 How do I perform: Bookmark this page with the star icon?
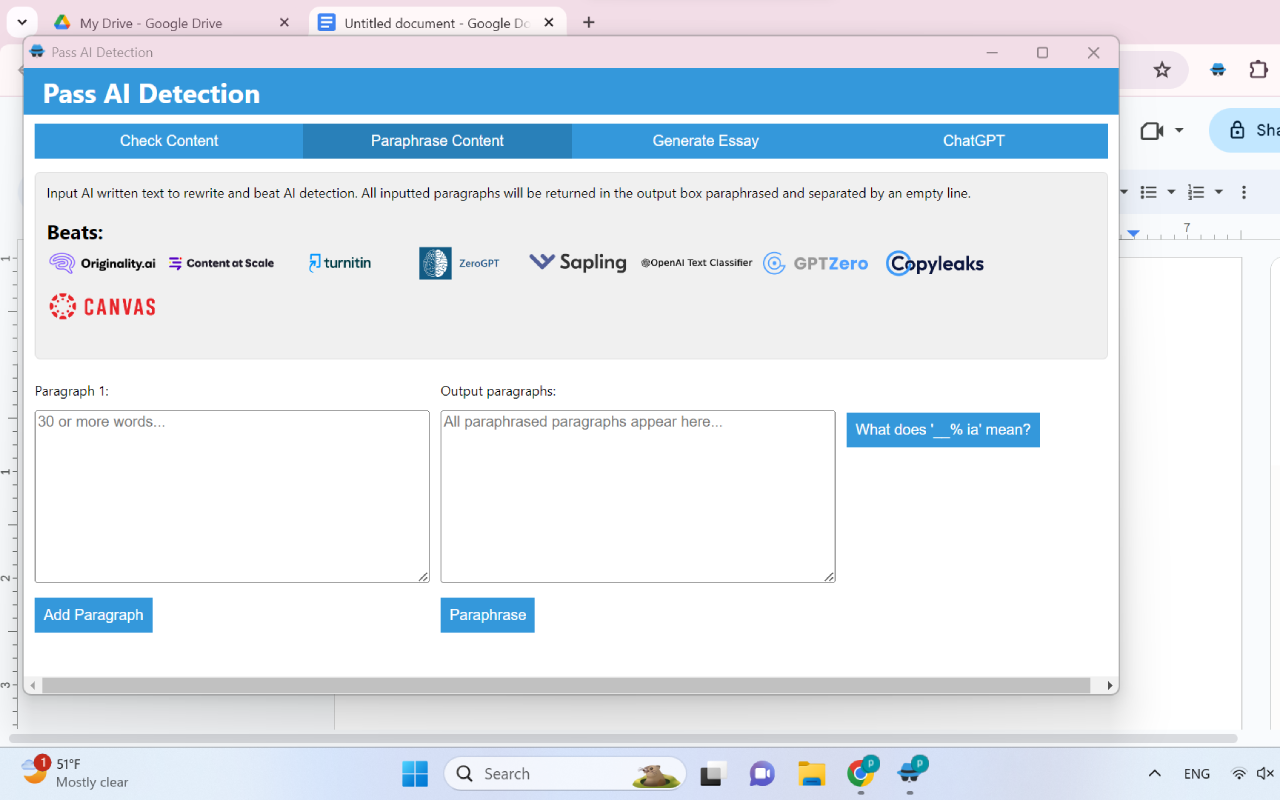[1161, 70]
